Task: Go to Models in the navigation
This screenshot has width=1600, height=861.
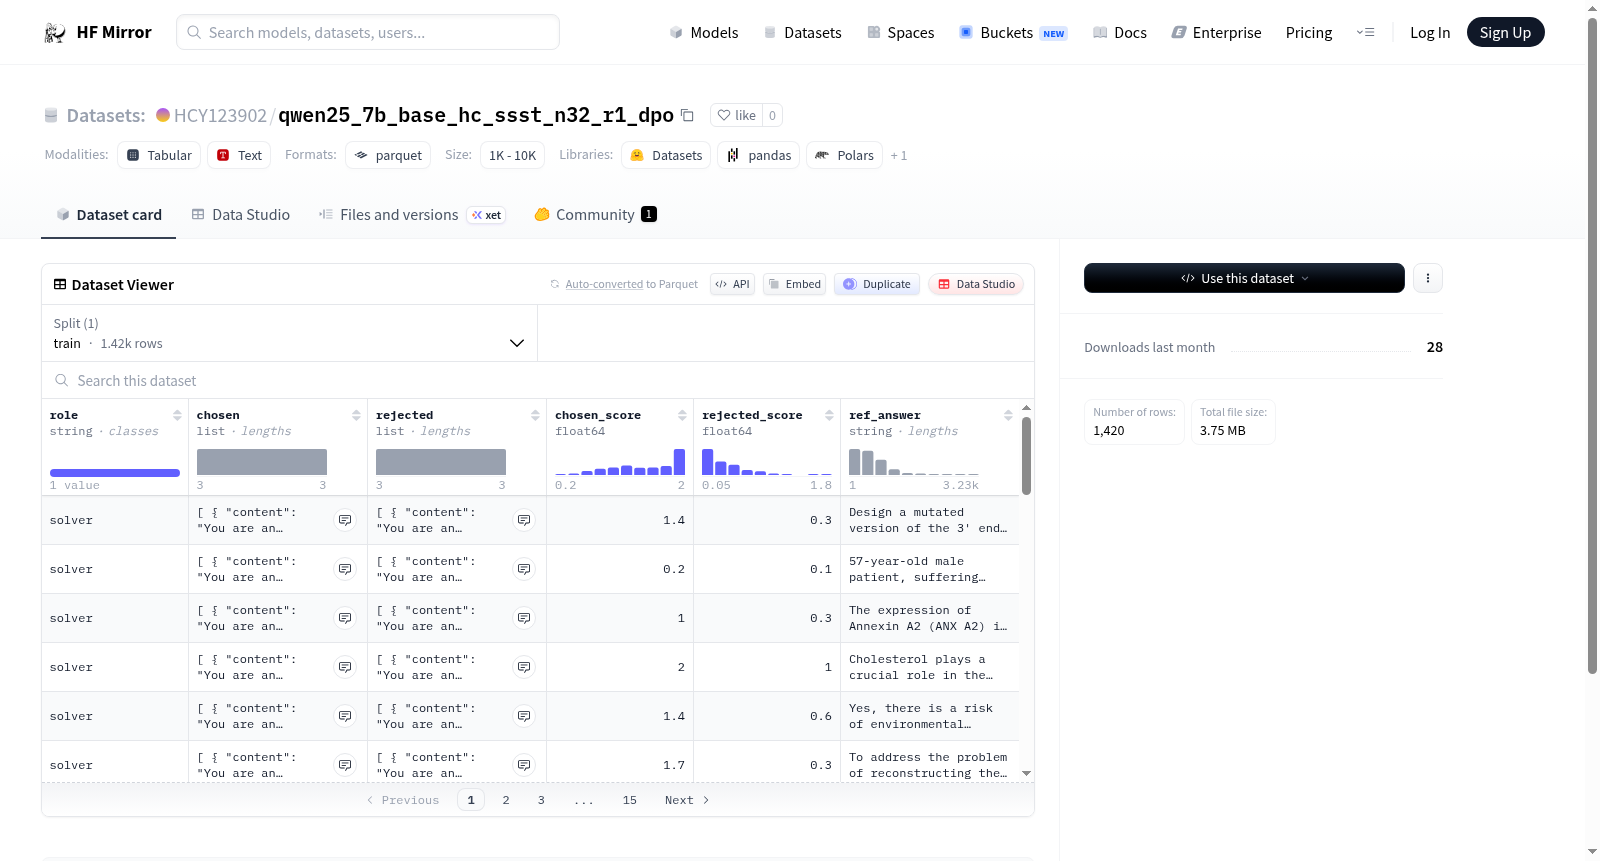Action: 704,33
